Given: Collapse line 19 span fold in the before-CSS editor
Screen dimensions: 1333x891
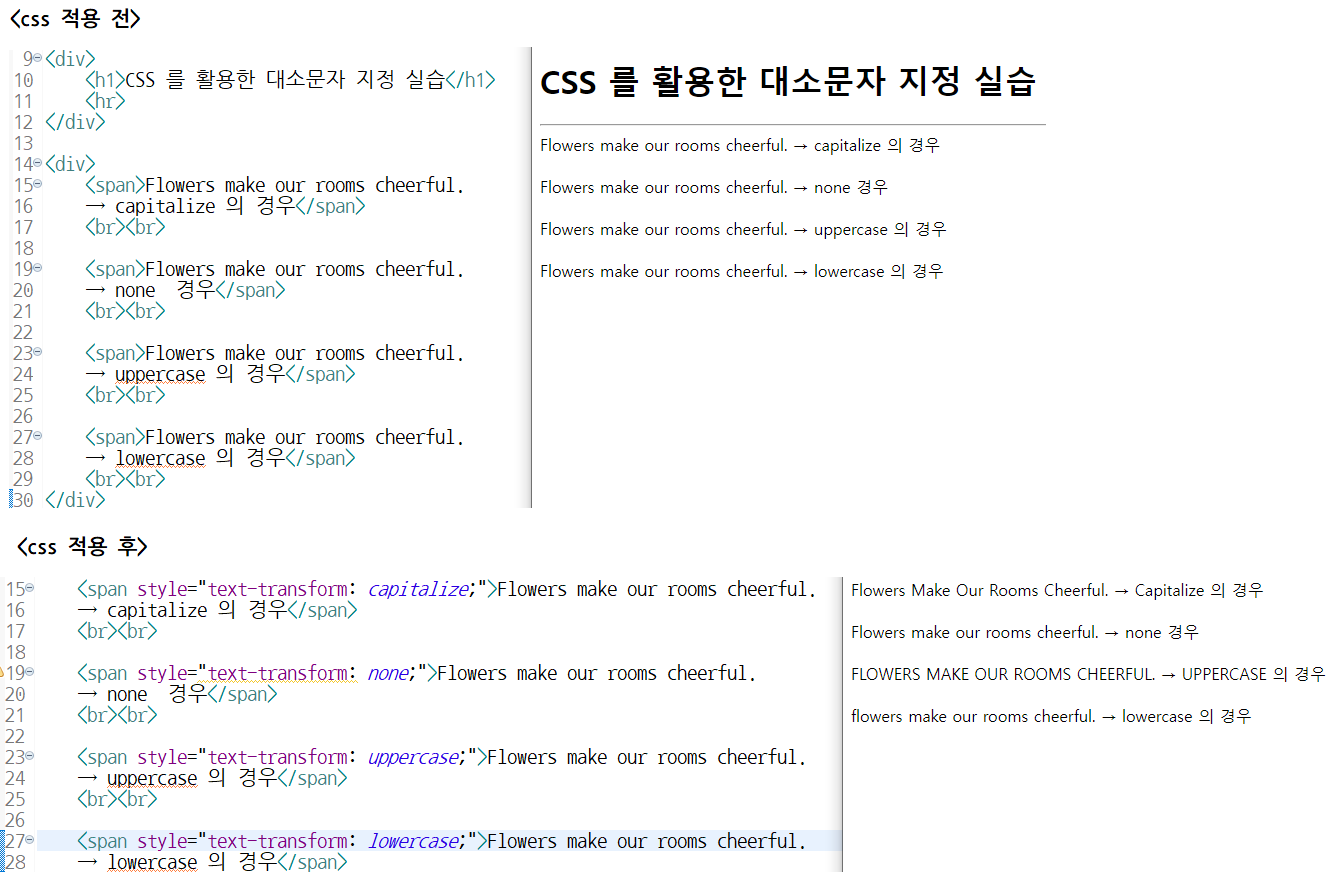Looking at the screenshot, I should [x=38, y=268].
